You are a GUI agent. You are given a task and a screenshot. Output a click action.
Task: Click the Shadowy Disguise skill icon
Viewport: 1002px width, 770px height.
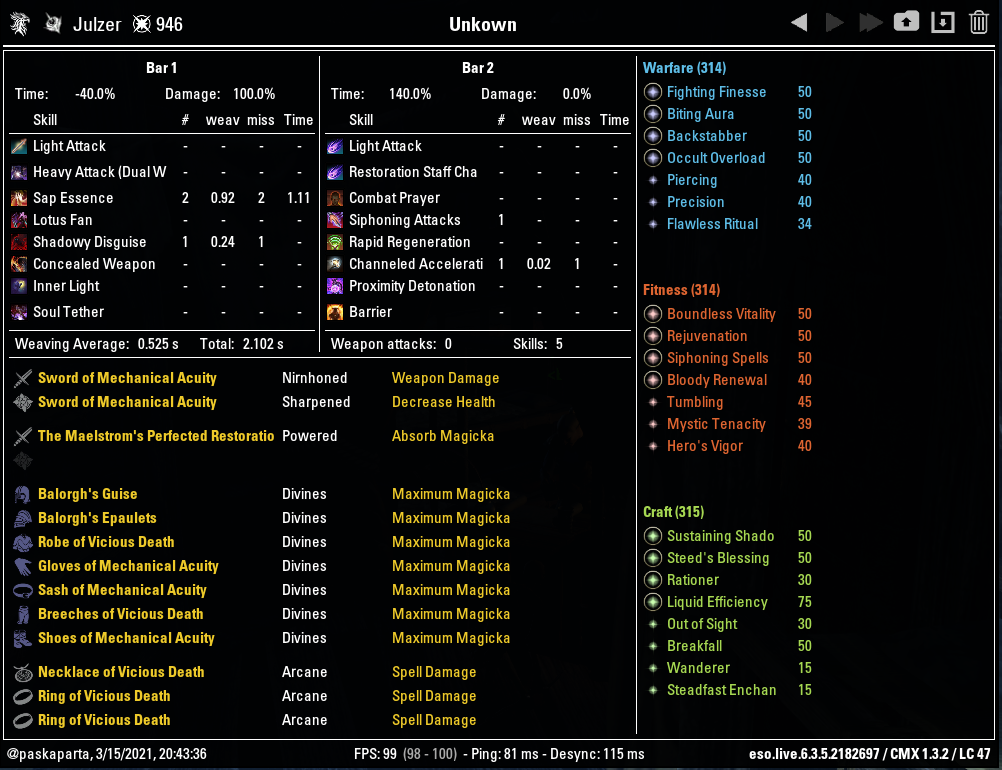click(x=19, y=242)
